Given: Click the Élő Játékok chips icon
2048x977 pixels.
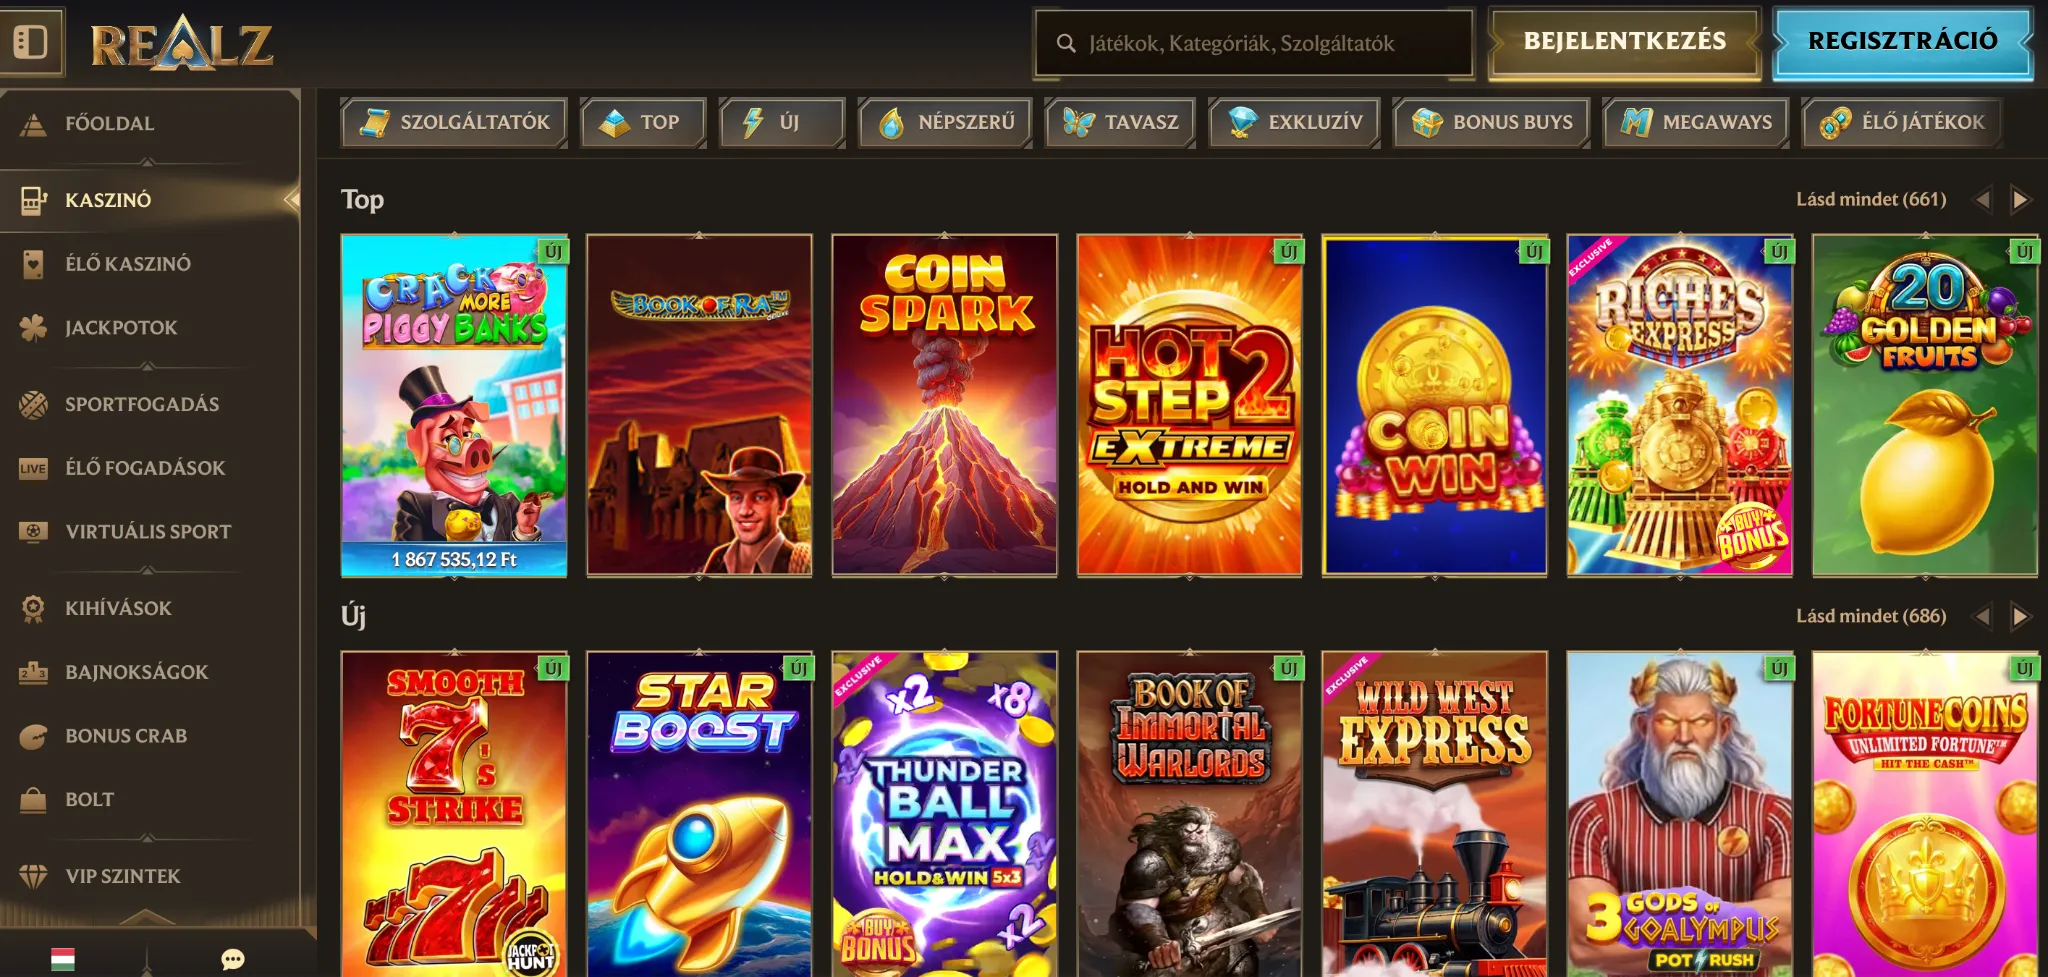Looking at the screenshot, I should point(1836,123).
